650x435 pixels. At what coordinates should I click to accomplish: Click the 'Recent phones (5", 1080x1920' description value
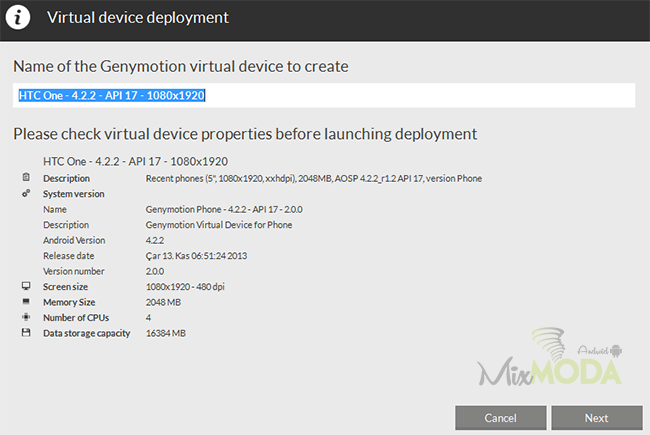click(313, 178)
